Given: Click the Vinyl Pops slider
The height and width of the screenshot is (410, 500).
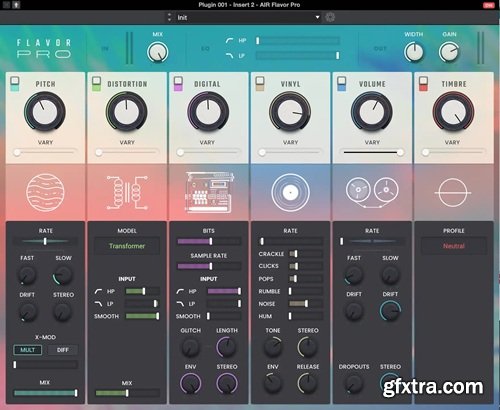Looking at the screenshot, I should click(x=306, y=278).
